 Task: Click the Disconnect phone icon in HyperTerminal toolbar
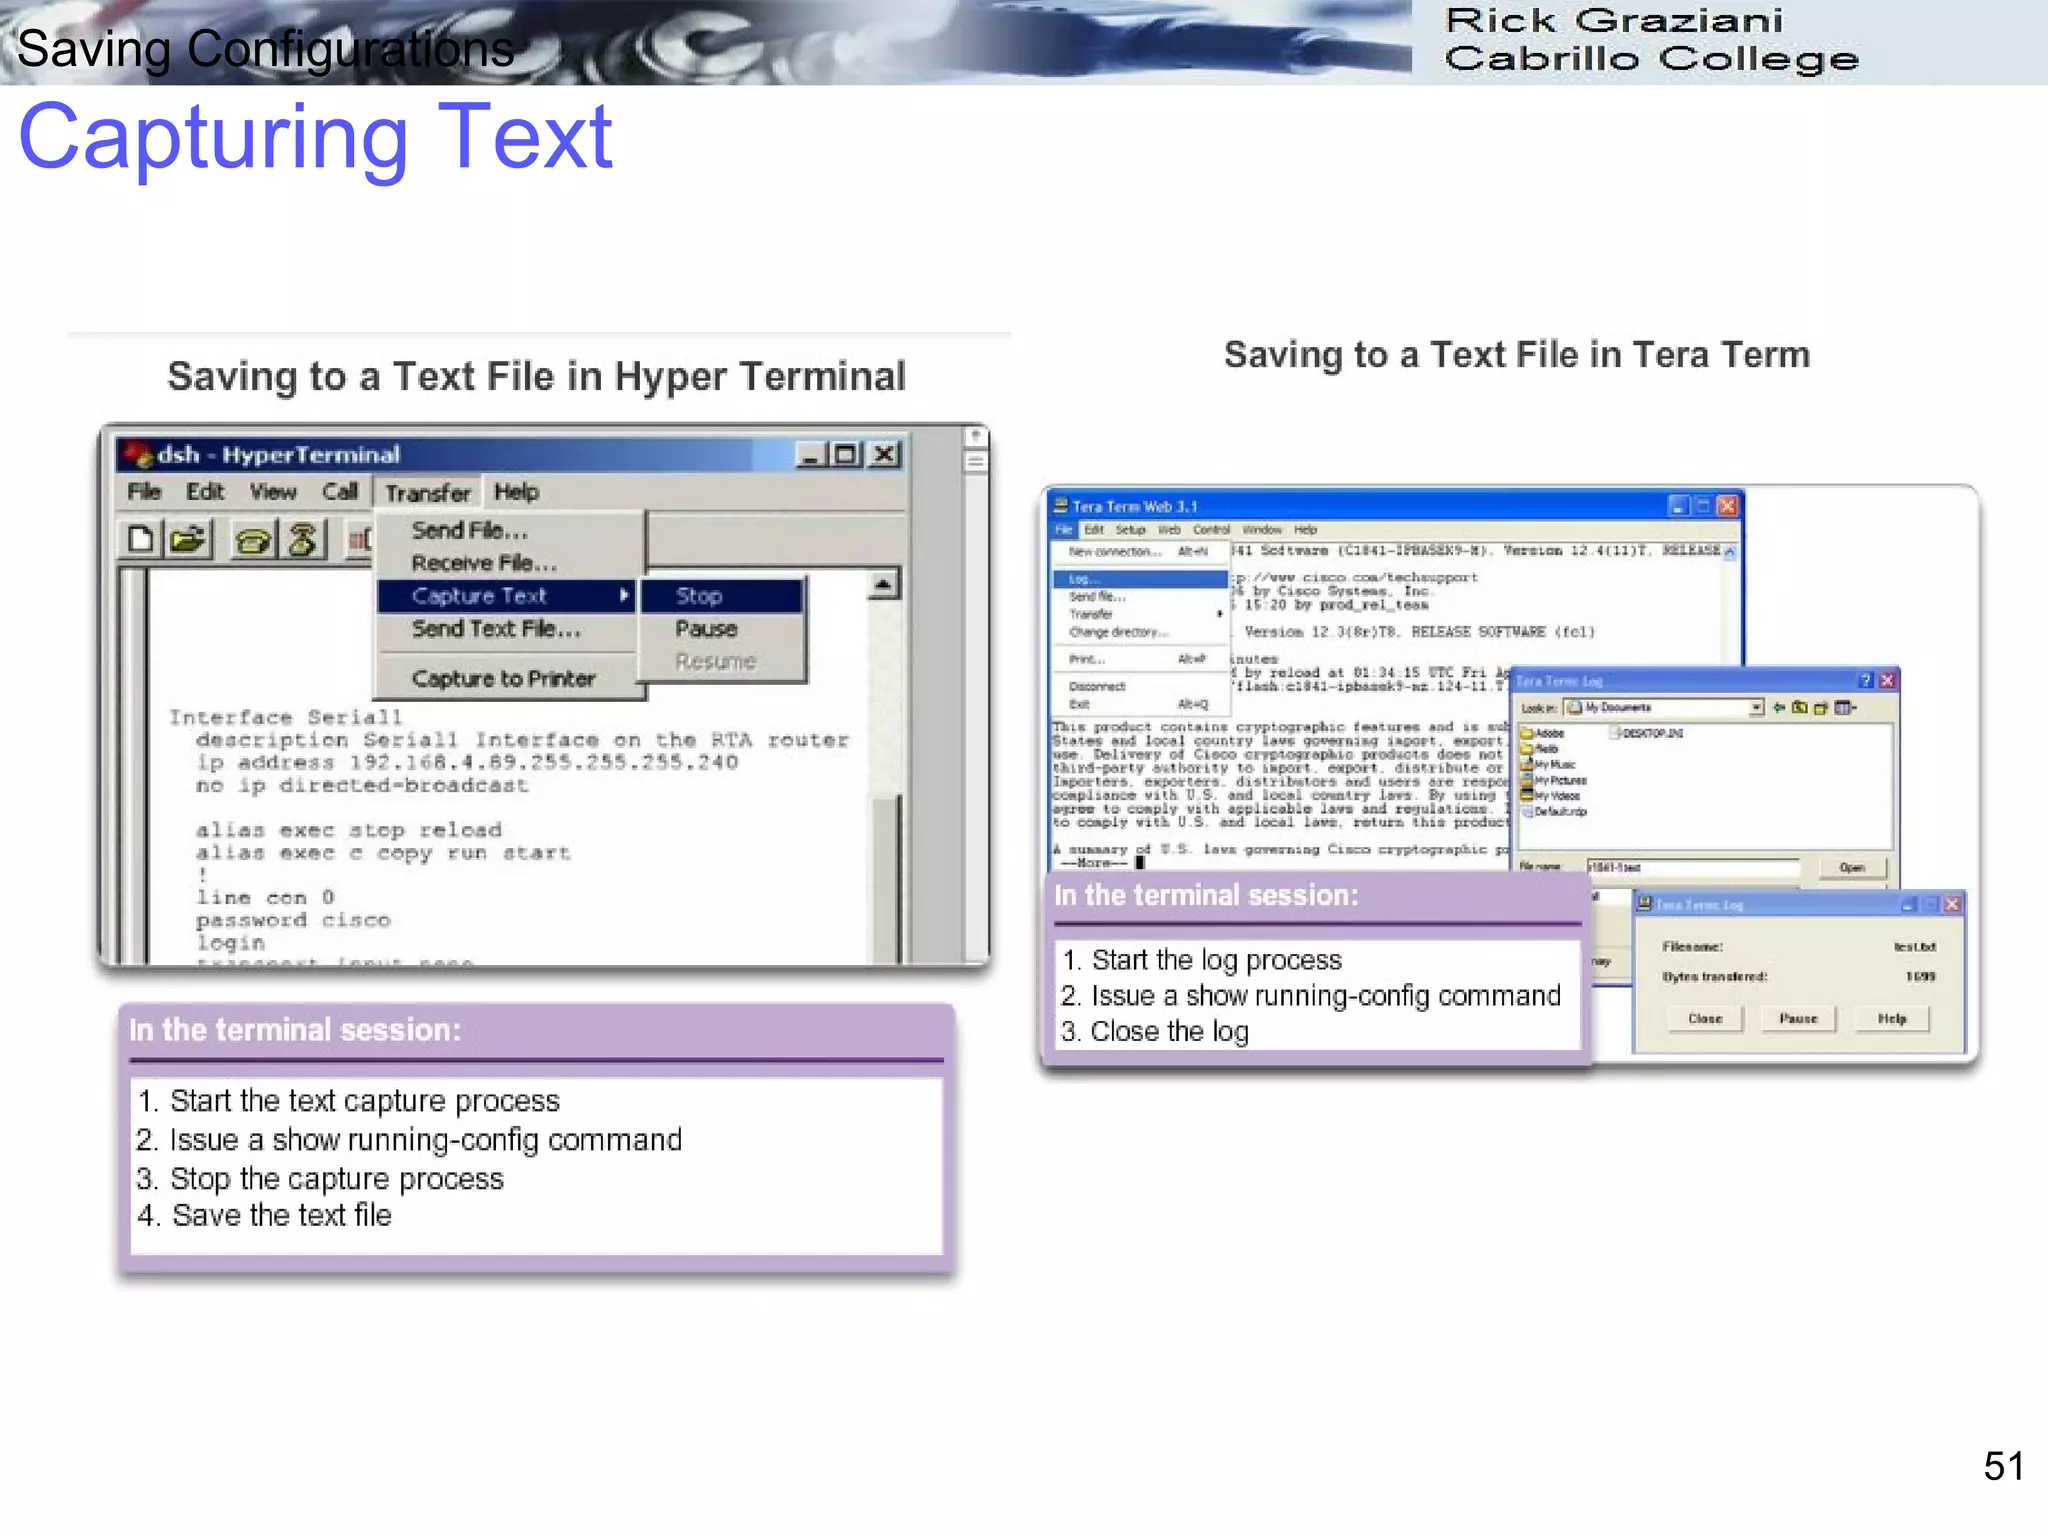302,540
